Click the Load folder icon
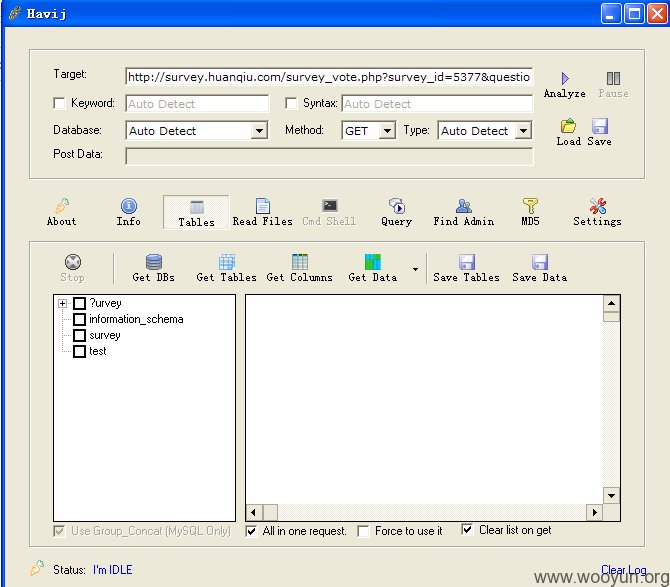 568,126
